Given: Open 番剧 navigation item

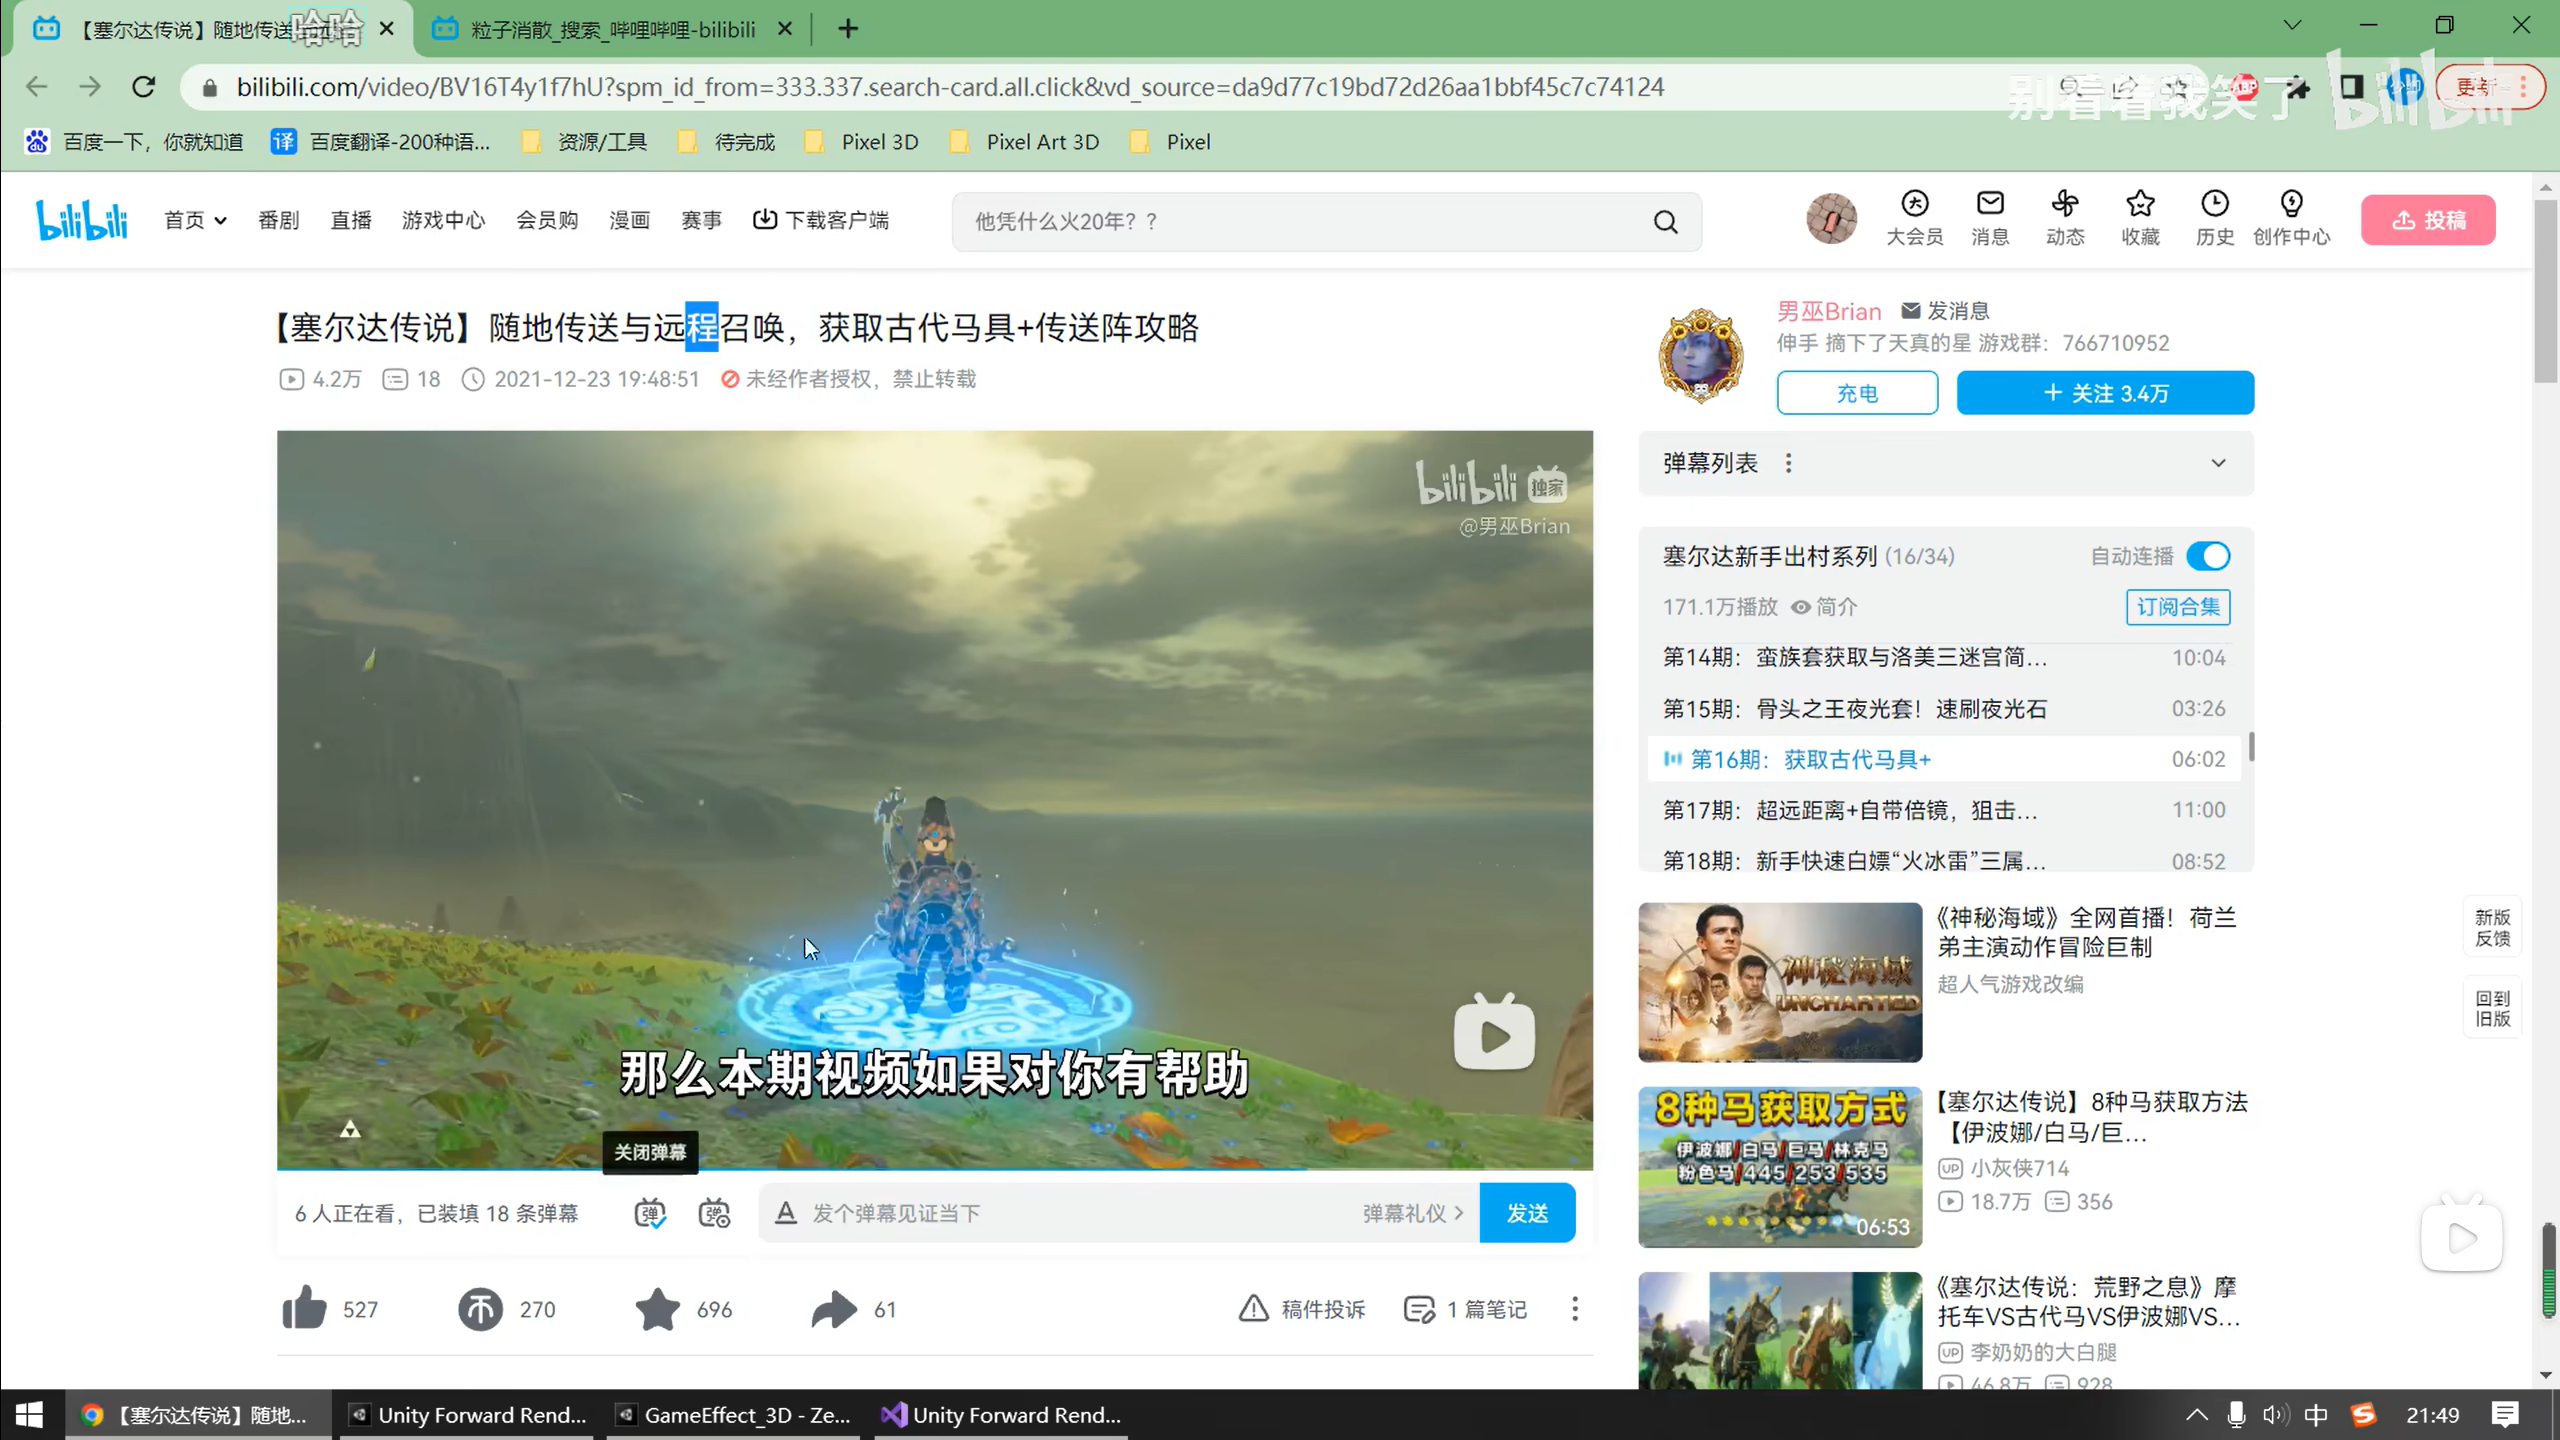Looking at the screenshot, I should point(278,220).
